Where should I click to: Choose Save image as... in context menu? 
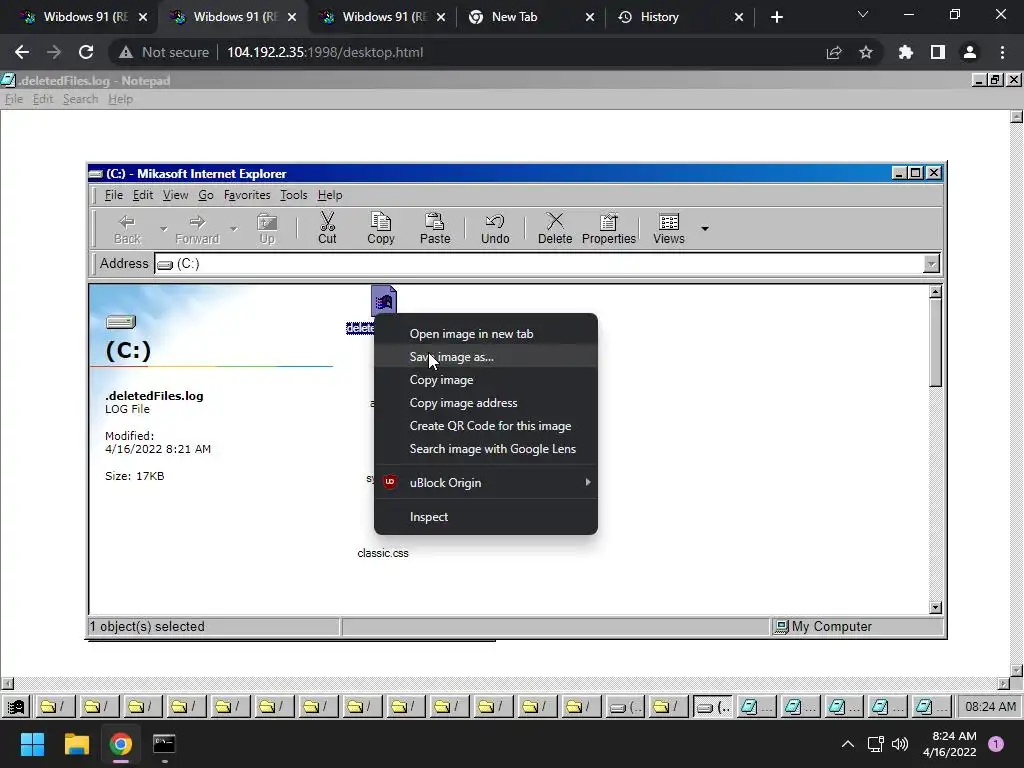486,357
